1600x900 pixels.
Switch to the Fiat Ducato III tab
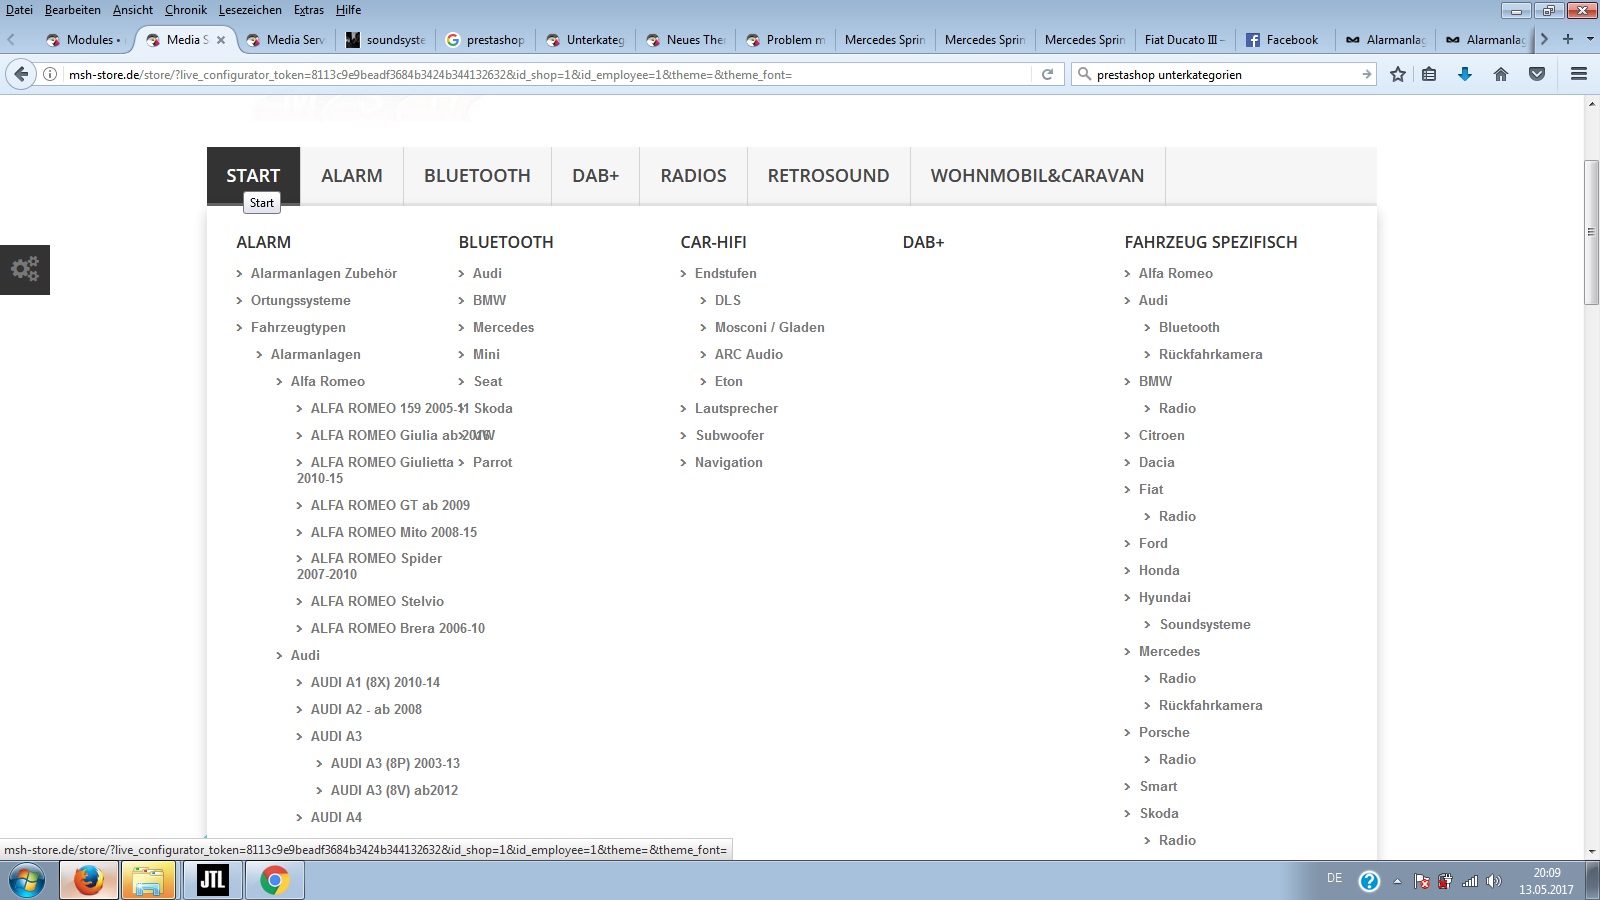(1185, 40)
